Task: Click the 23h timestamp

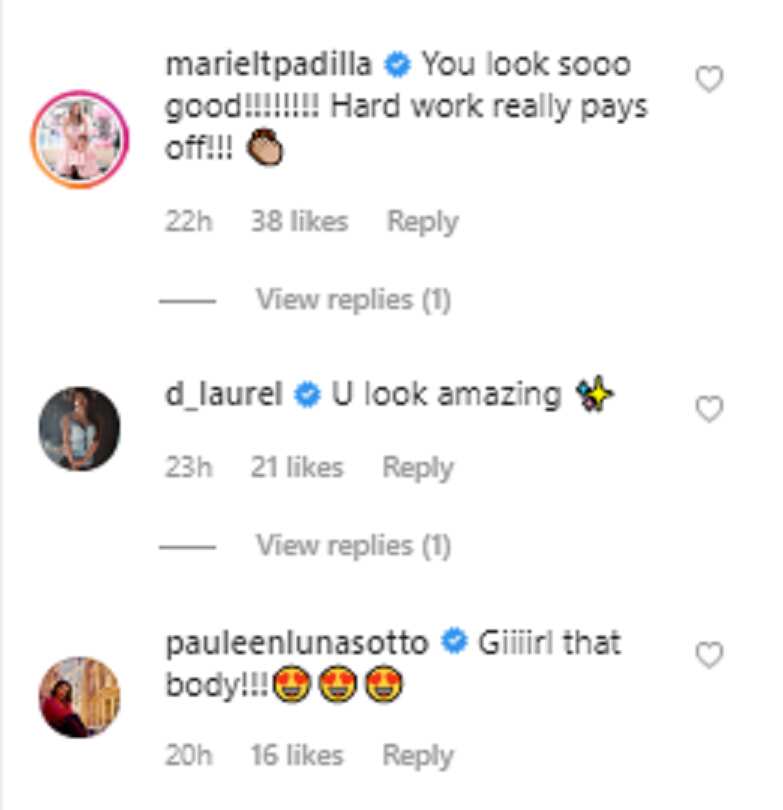Action: coord(189,468)
